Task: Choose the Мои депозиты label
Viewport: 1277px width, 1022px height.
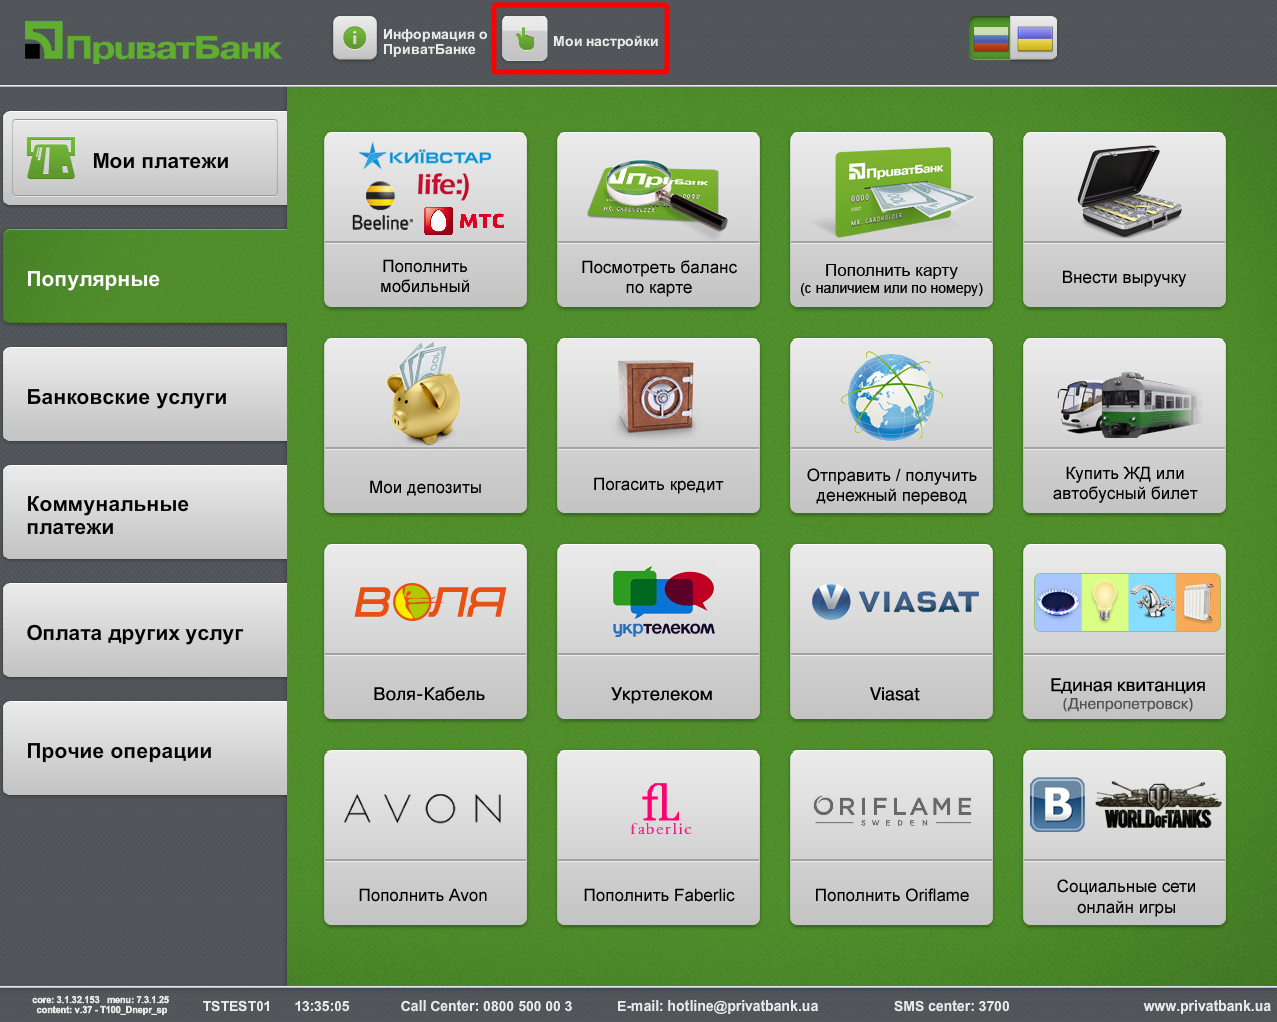Action: click(x=425, y=487)
